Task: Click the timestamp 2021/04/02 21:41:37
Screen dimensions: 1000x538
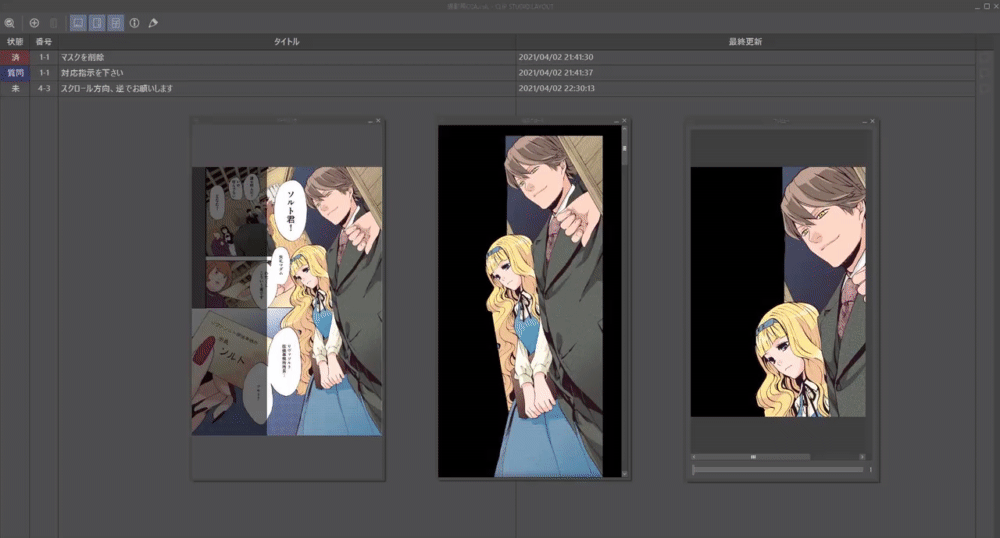Action: point(555,73)
